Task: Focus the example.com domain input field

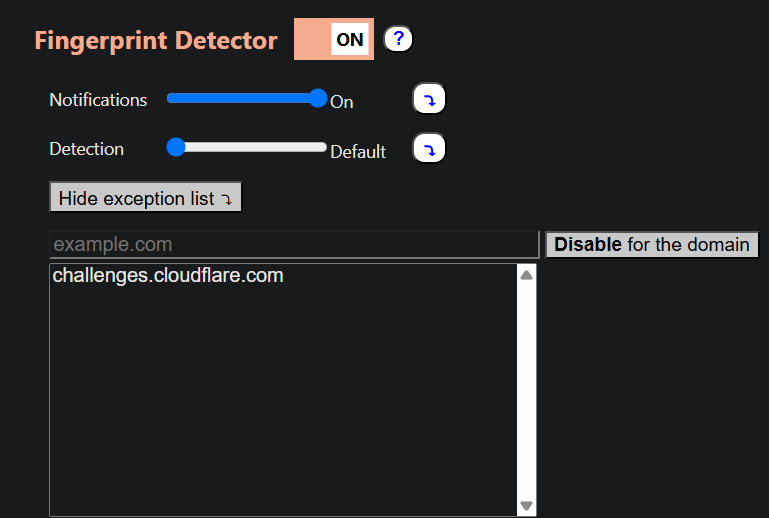Action: point(294,244)
